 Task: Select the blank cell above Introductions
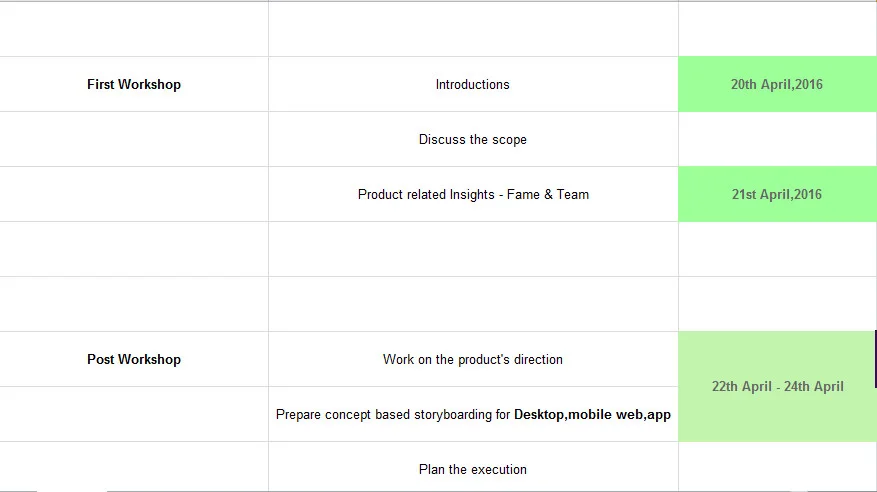[473, 29]
